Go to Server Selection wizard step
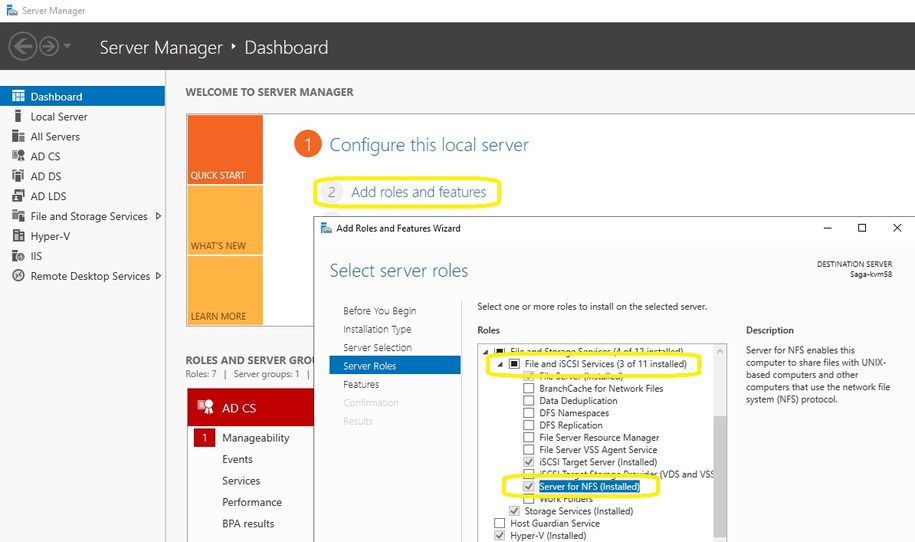The width and height of the screenshot is (915, 542). click(x=378, y=348)
